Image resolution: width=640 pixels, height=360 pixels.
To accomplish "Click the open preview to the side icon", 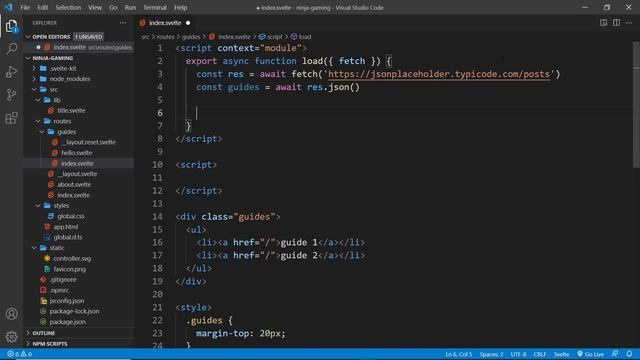I will 603,23.
